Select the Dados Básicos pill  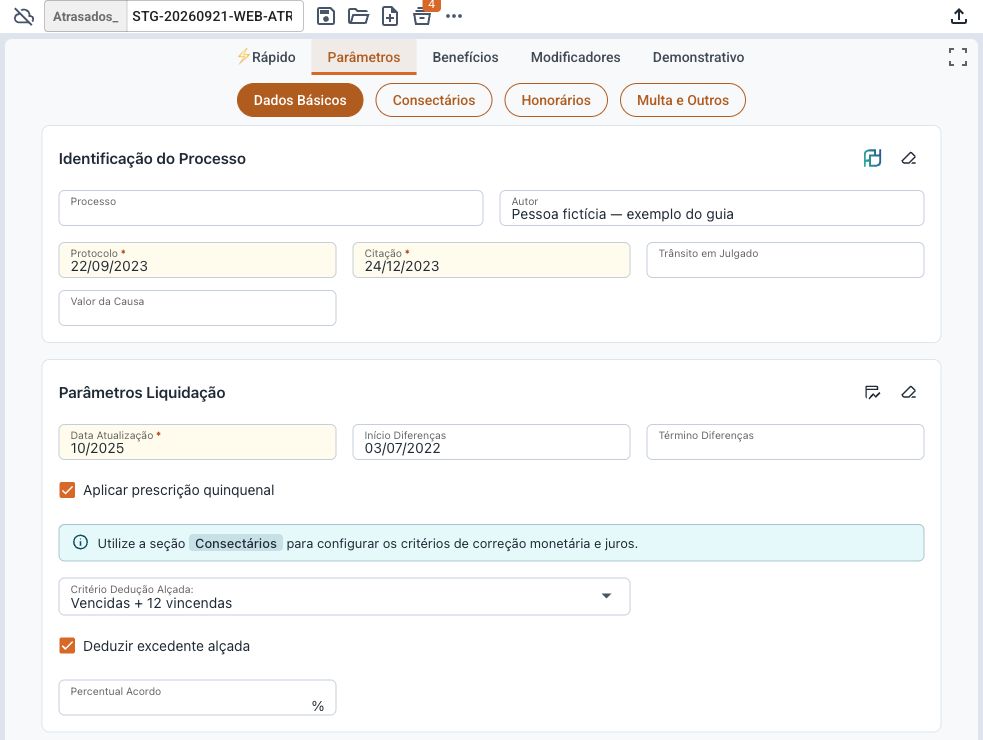[300, 100]
